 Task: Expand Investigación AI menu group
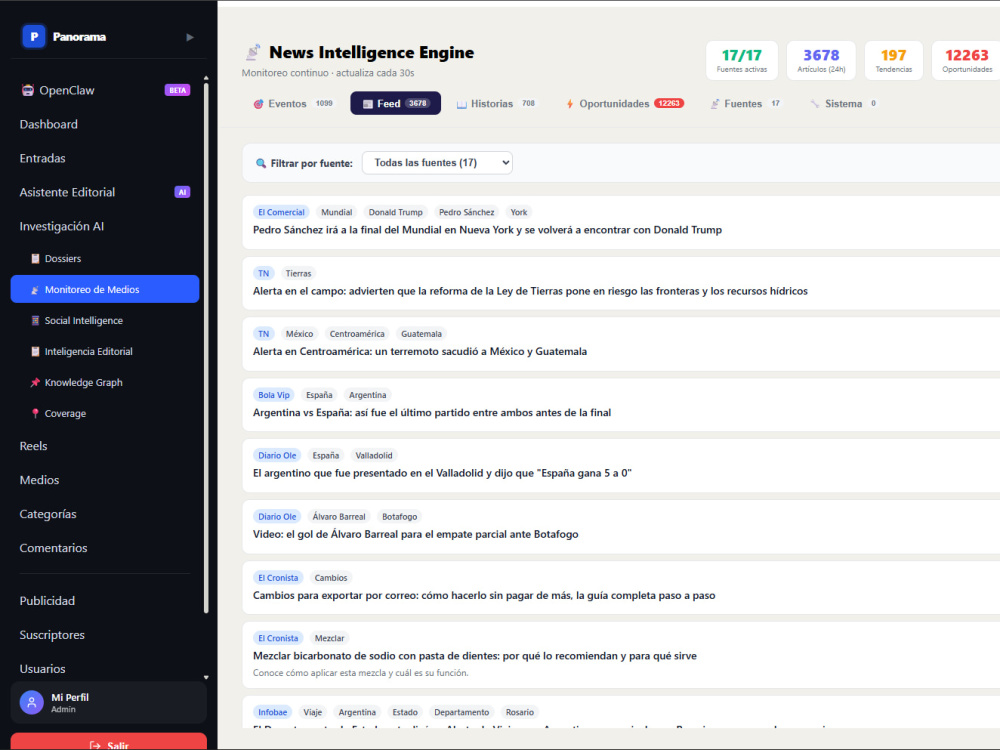[x=61, y=226]
